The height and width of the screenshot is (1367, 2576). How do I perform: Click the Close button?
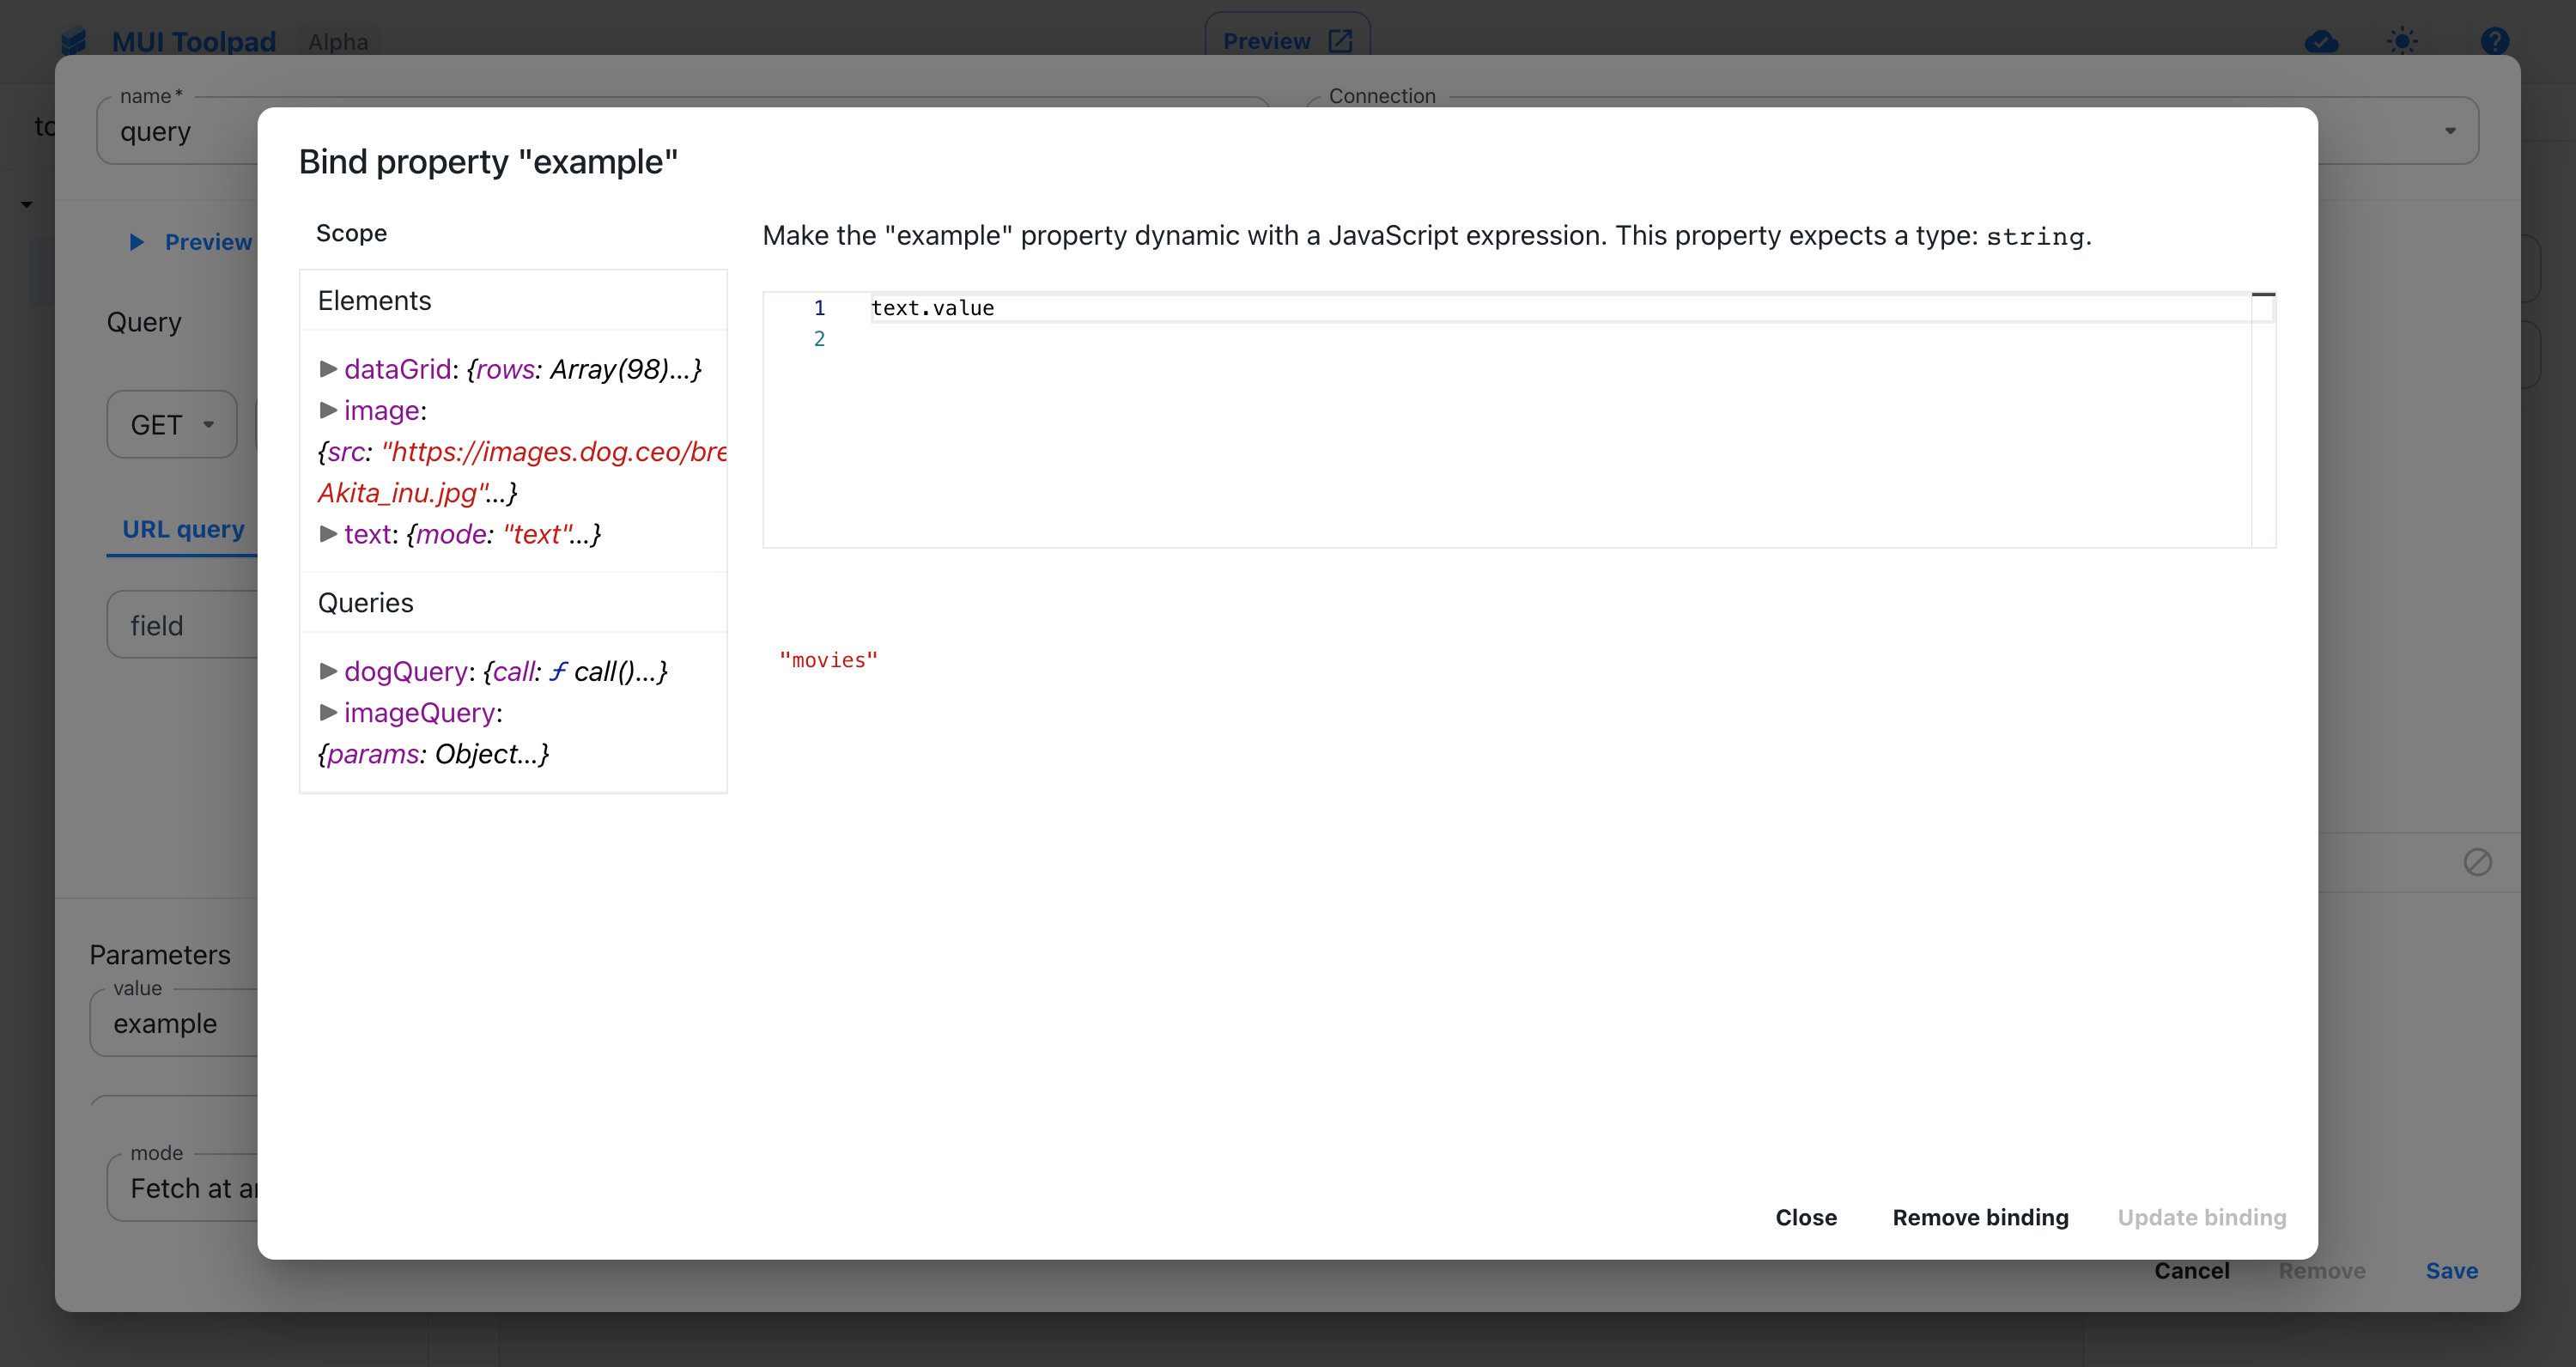(1806, 1217)
